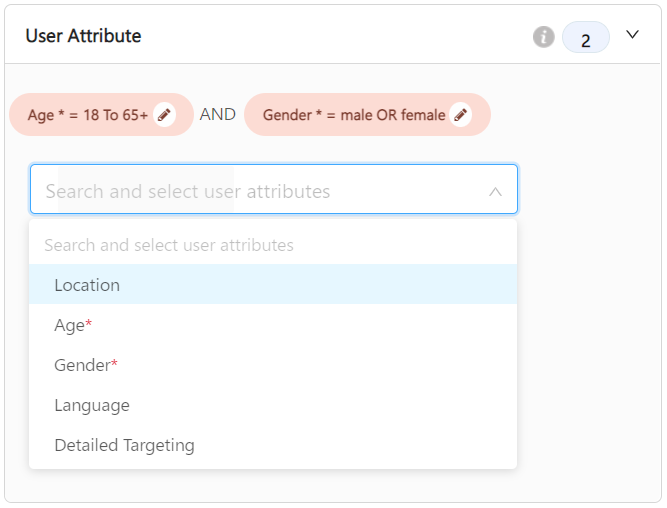Click the User Attribute section title
The height and width of the screenshot is (508, 667).
[x=83, y=36]
